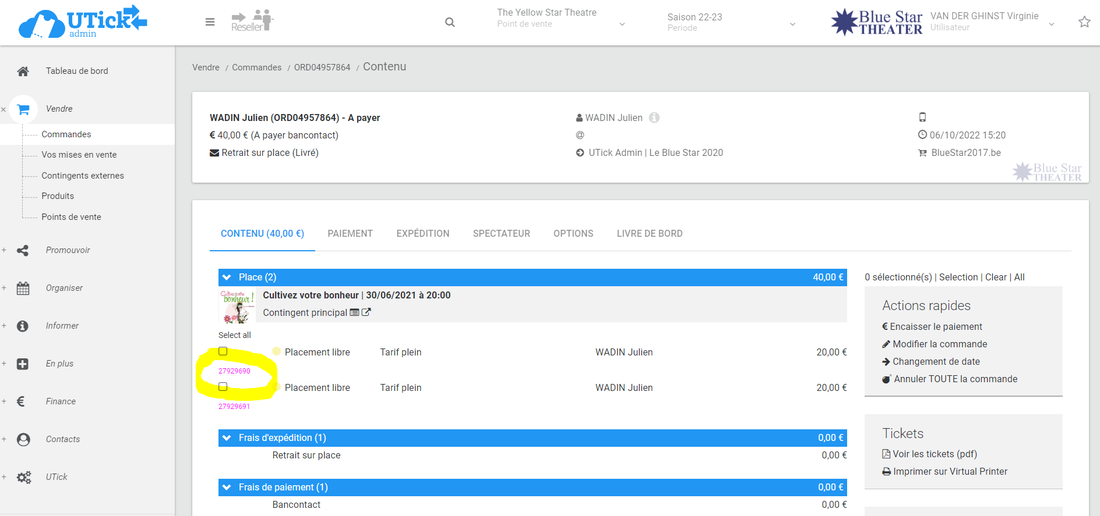Click the hamburger menu icon

(x=210, y=22)
